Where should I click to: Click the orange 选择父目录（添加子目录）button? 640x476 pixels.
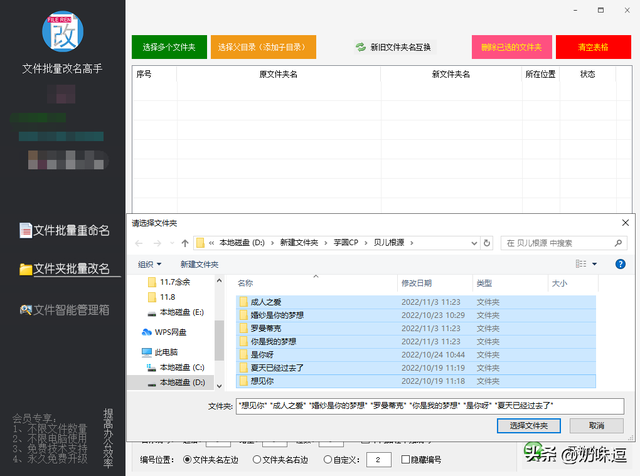pyautogui.click(x=263, y=47)
